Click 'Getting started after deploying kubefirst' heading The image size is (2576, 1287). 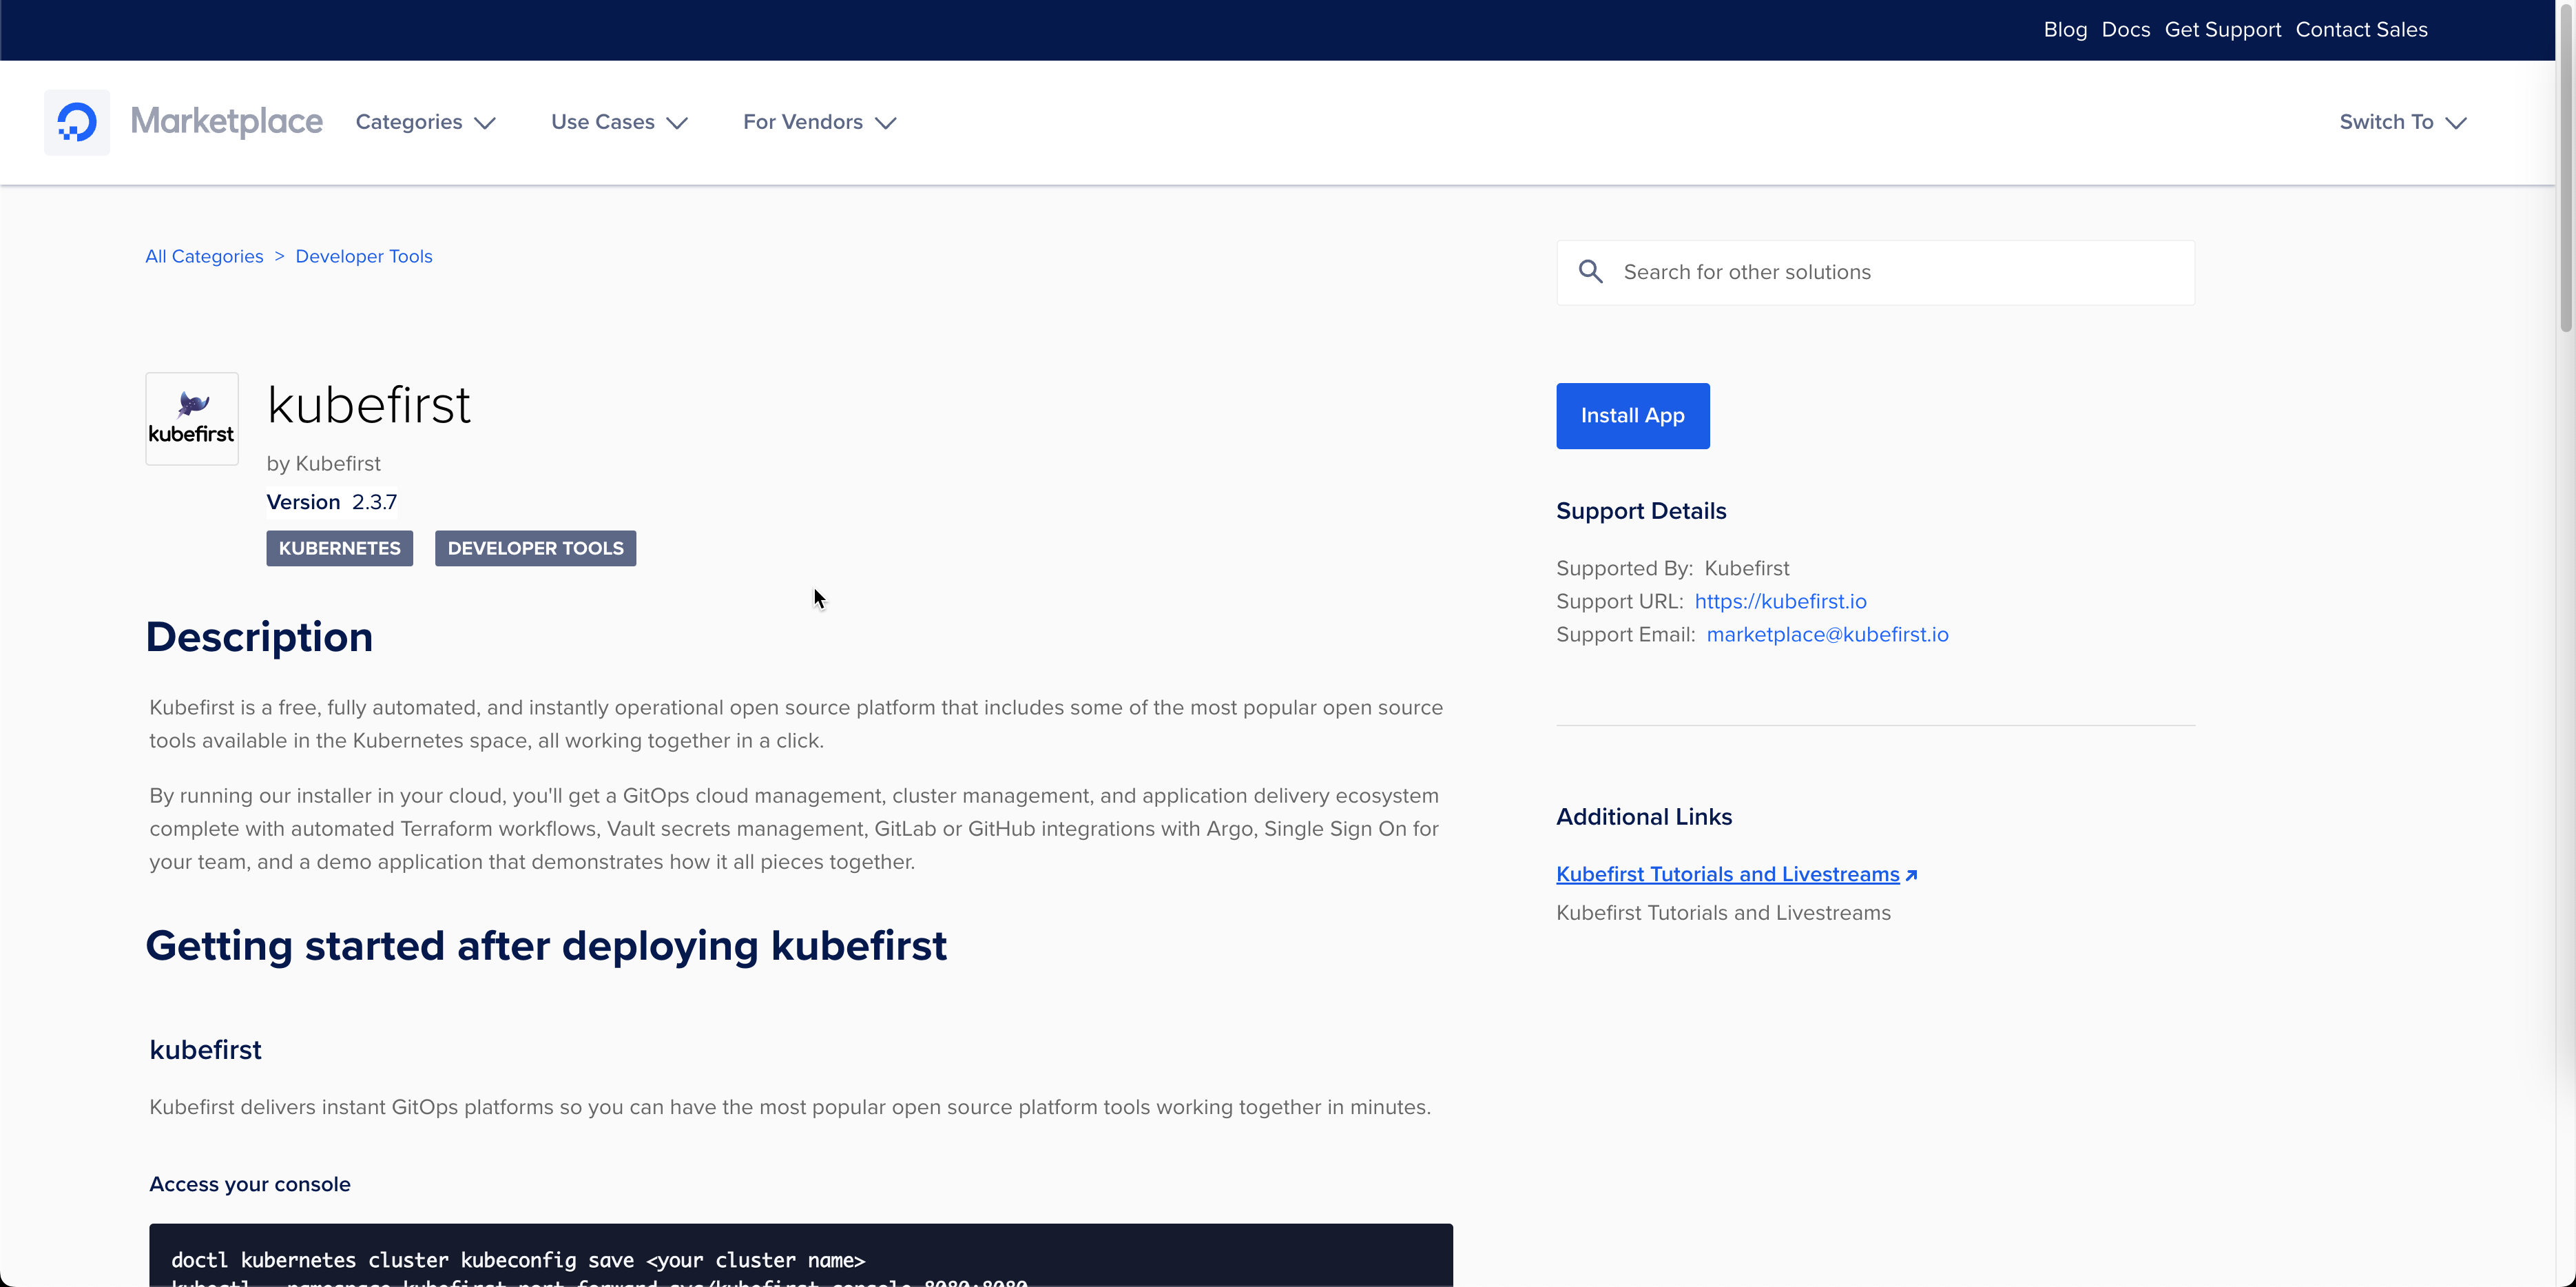pyautogui.click(x=546, y=946)
